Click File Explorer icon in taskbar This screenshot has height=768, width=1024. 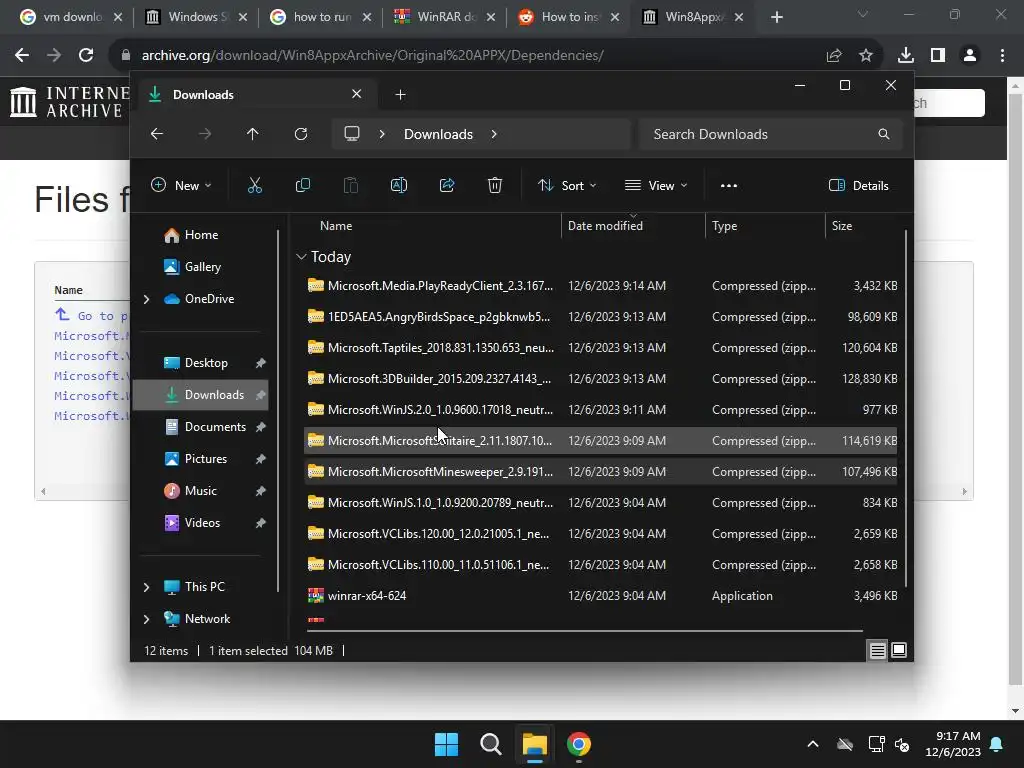(534, 744)
